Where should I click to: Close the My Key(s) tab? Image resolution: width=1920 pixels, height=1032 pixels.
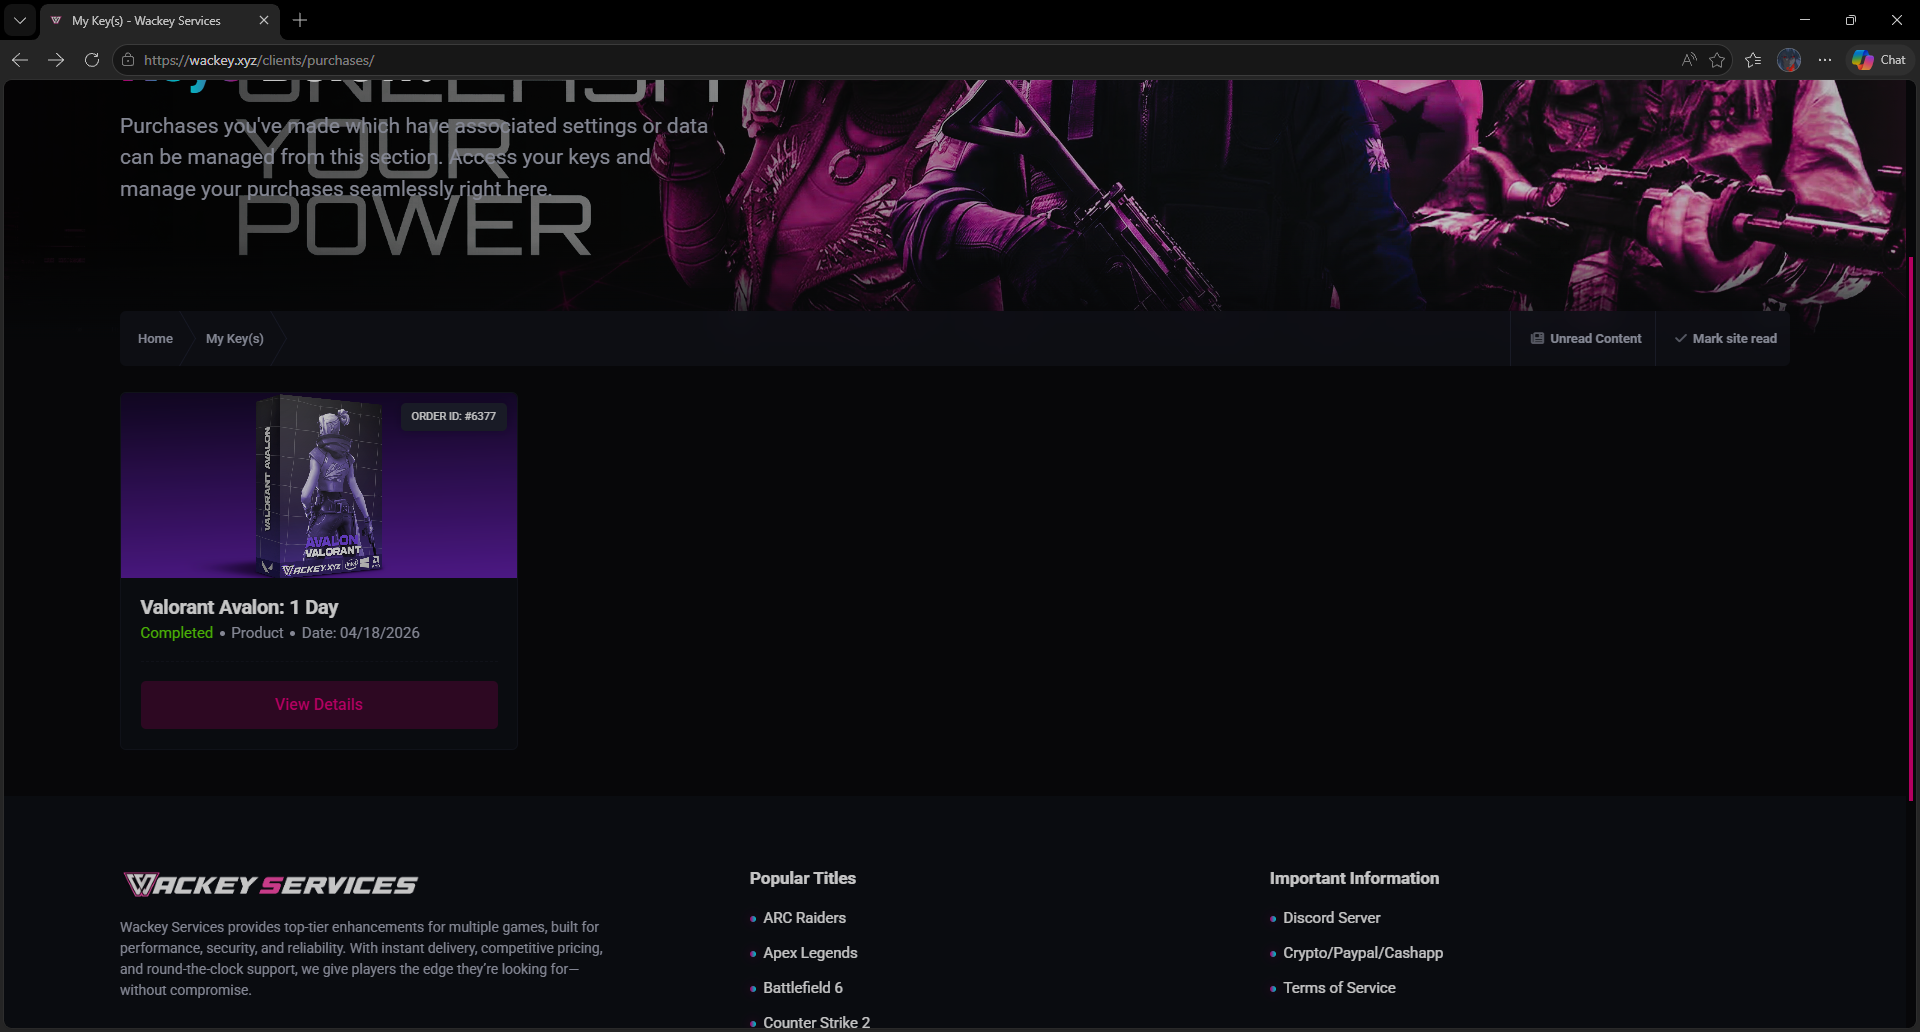(x=264, y=20)
